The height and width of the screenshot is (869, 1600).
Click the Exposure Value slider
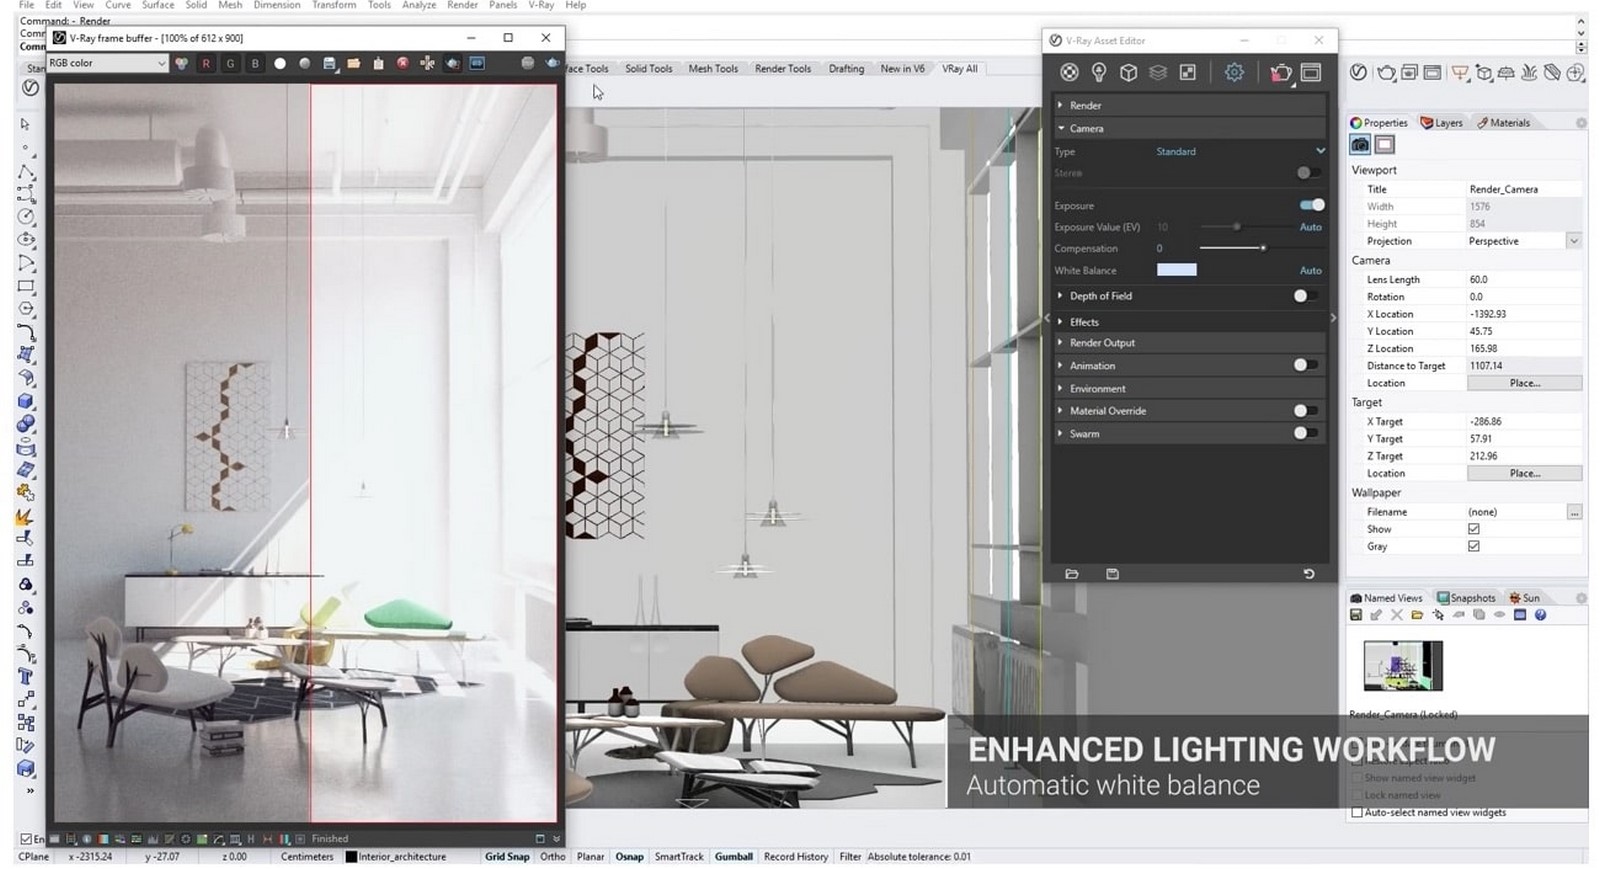pos(1245,227)
